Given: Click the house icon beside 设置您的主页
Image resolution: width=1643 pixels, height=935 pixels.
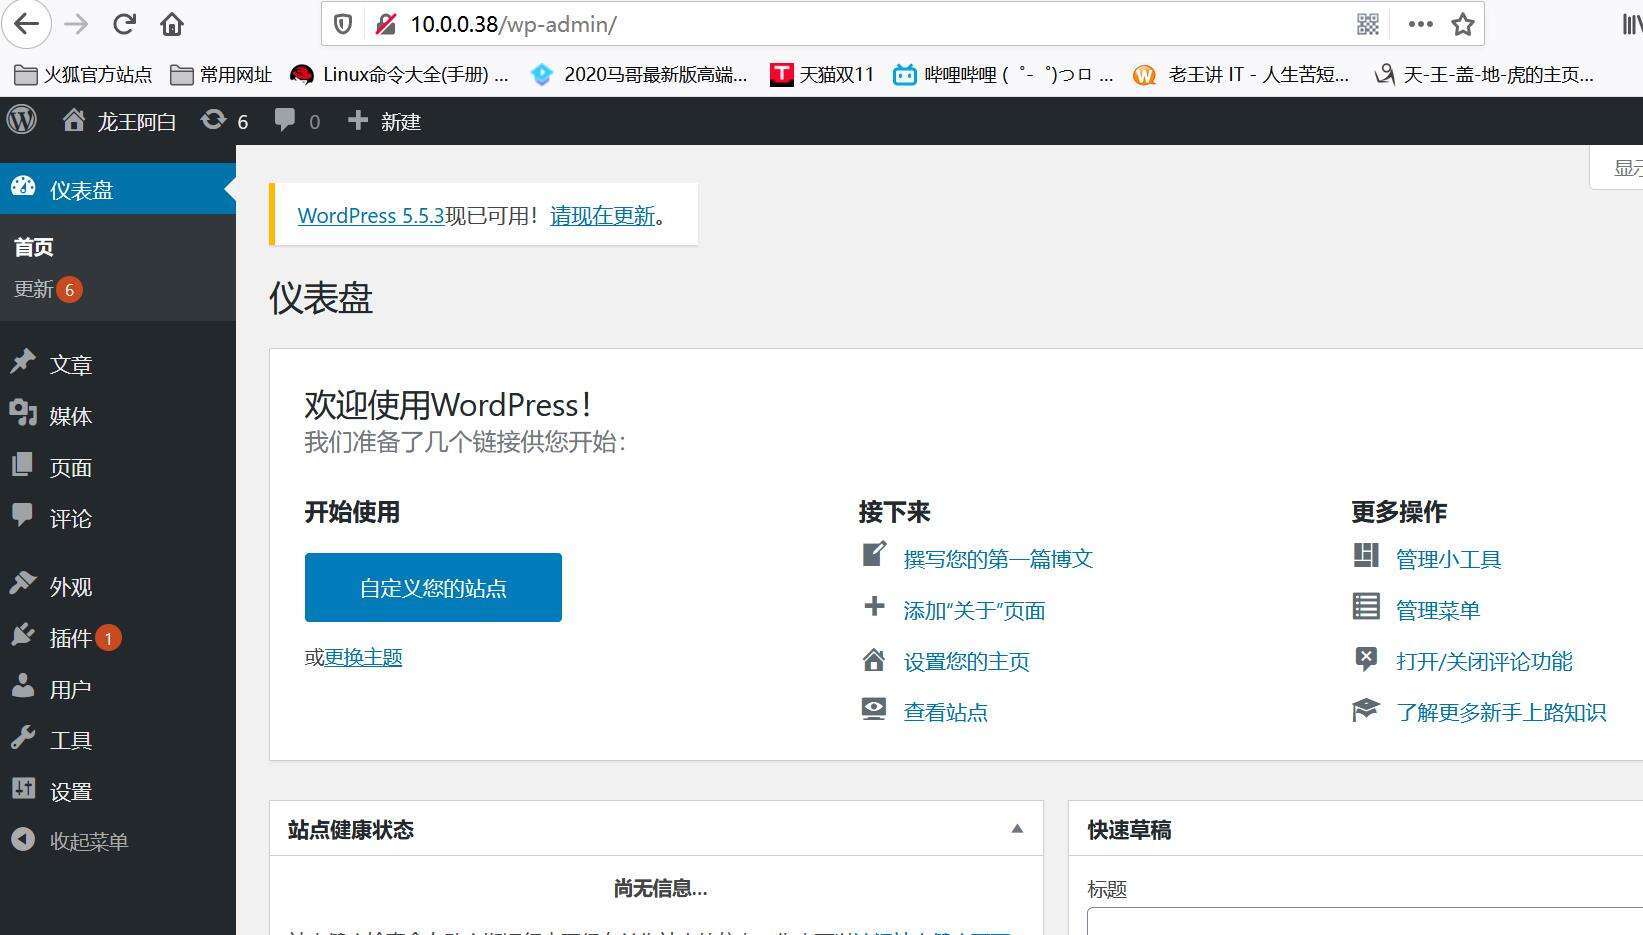Looking at the screenshot, I should (874, 659).
